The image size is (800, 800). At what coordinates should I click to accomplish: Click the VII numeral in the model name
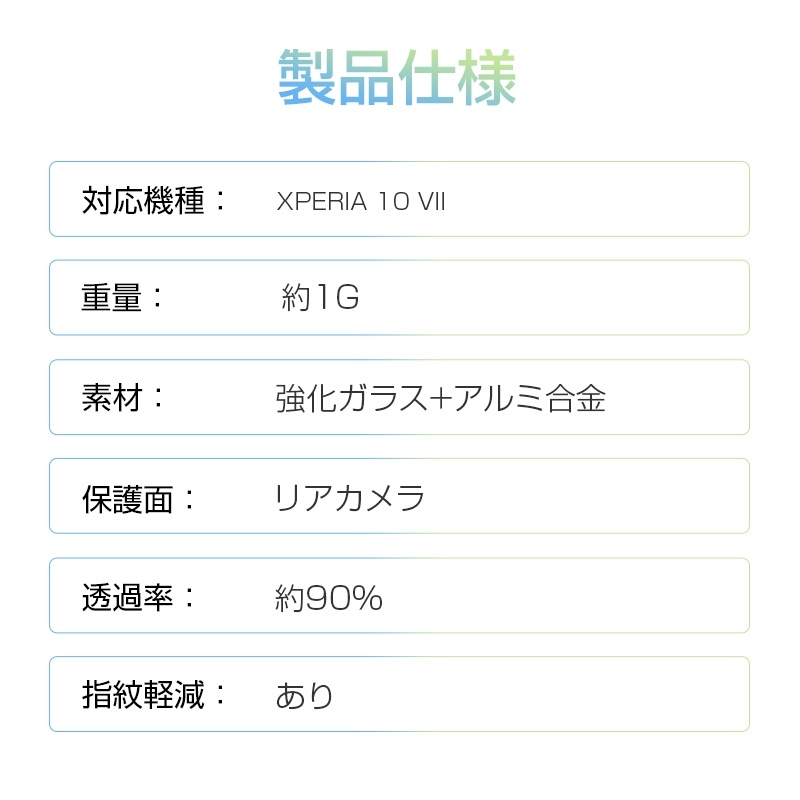point(432,201)
